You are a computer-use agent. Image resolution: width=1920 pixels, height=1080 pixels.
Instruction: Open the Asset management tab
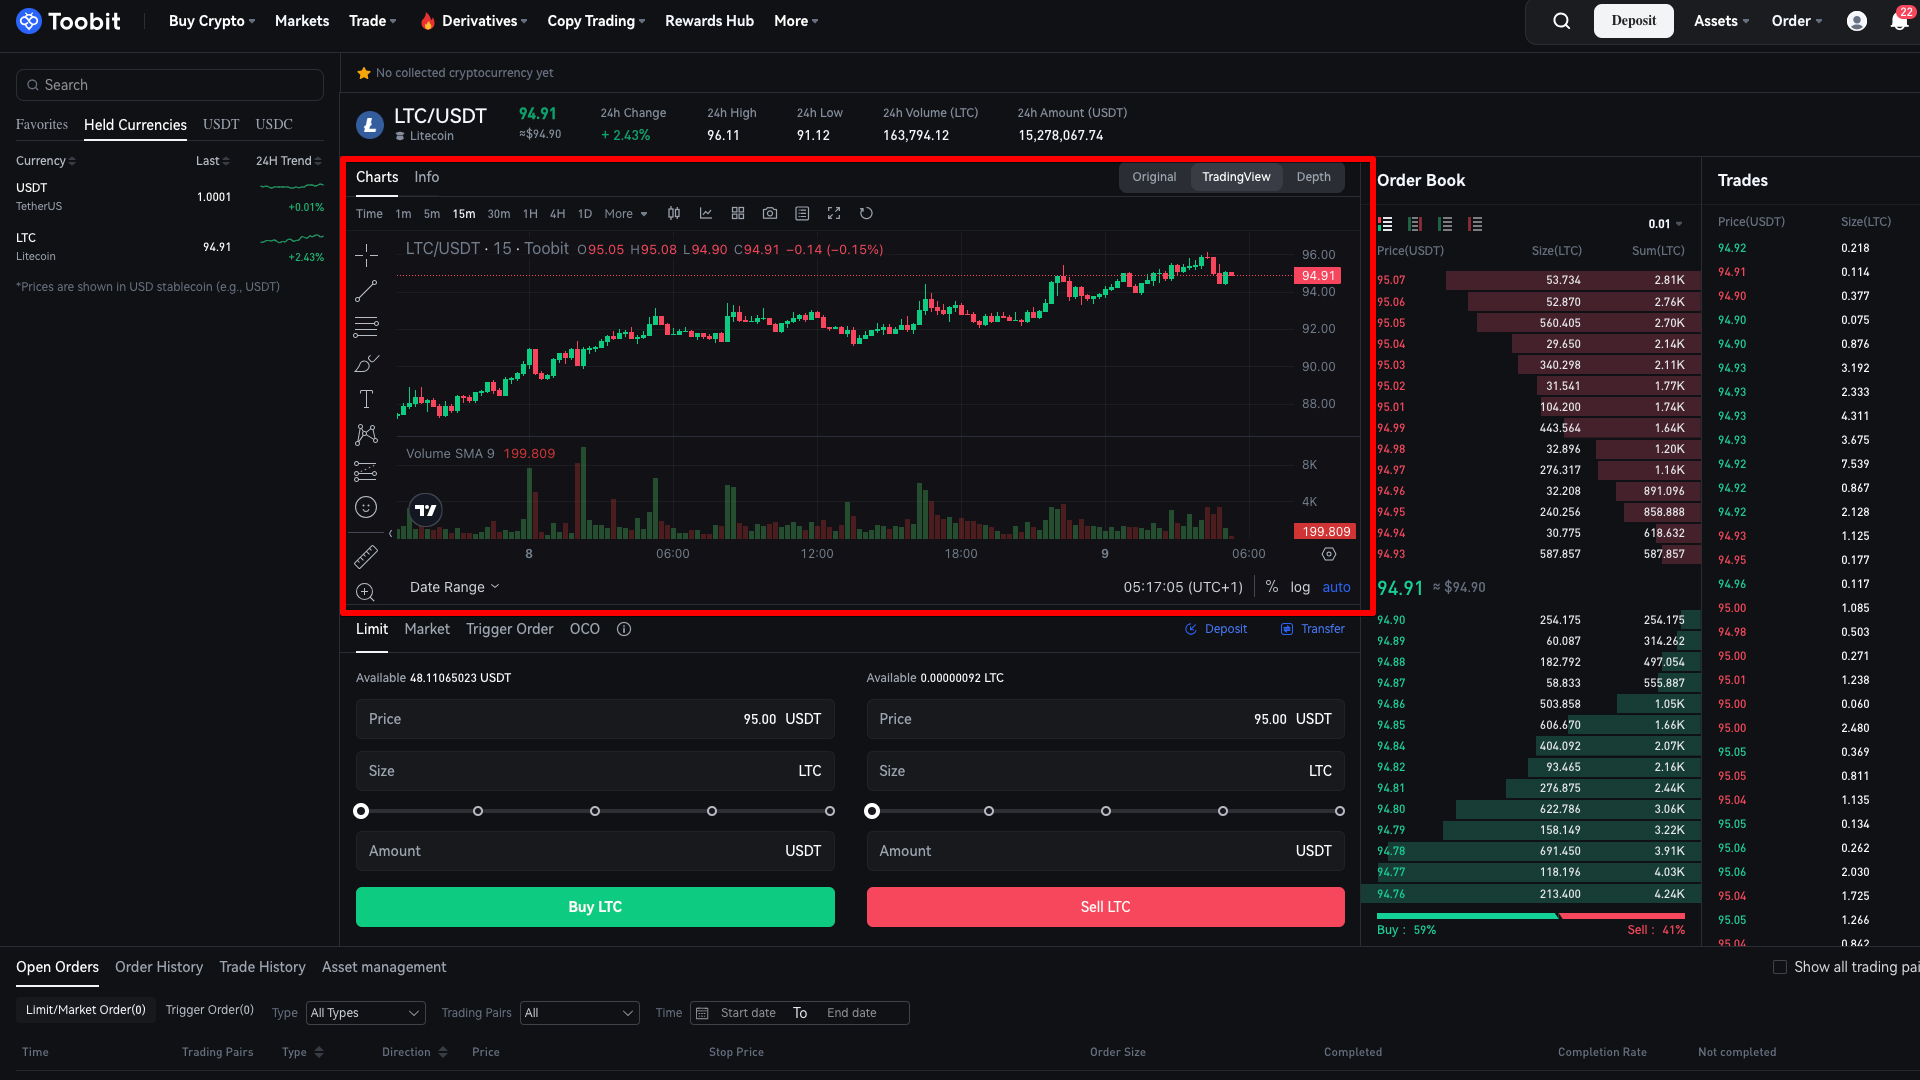click(x=384, y=967)
